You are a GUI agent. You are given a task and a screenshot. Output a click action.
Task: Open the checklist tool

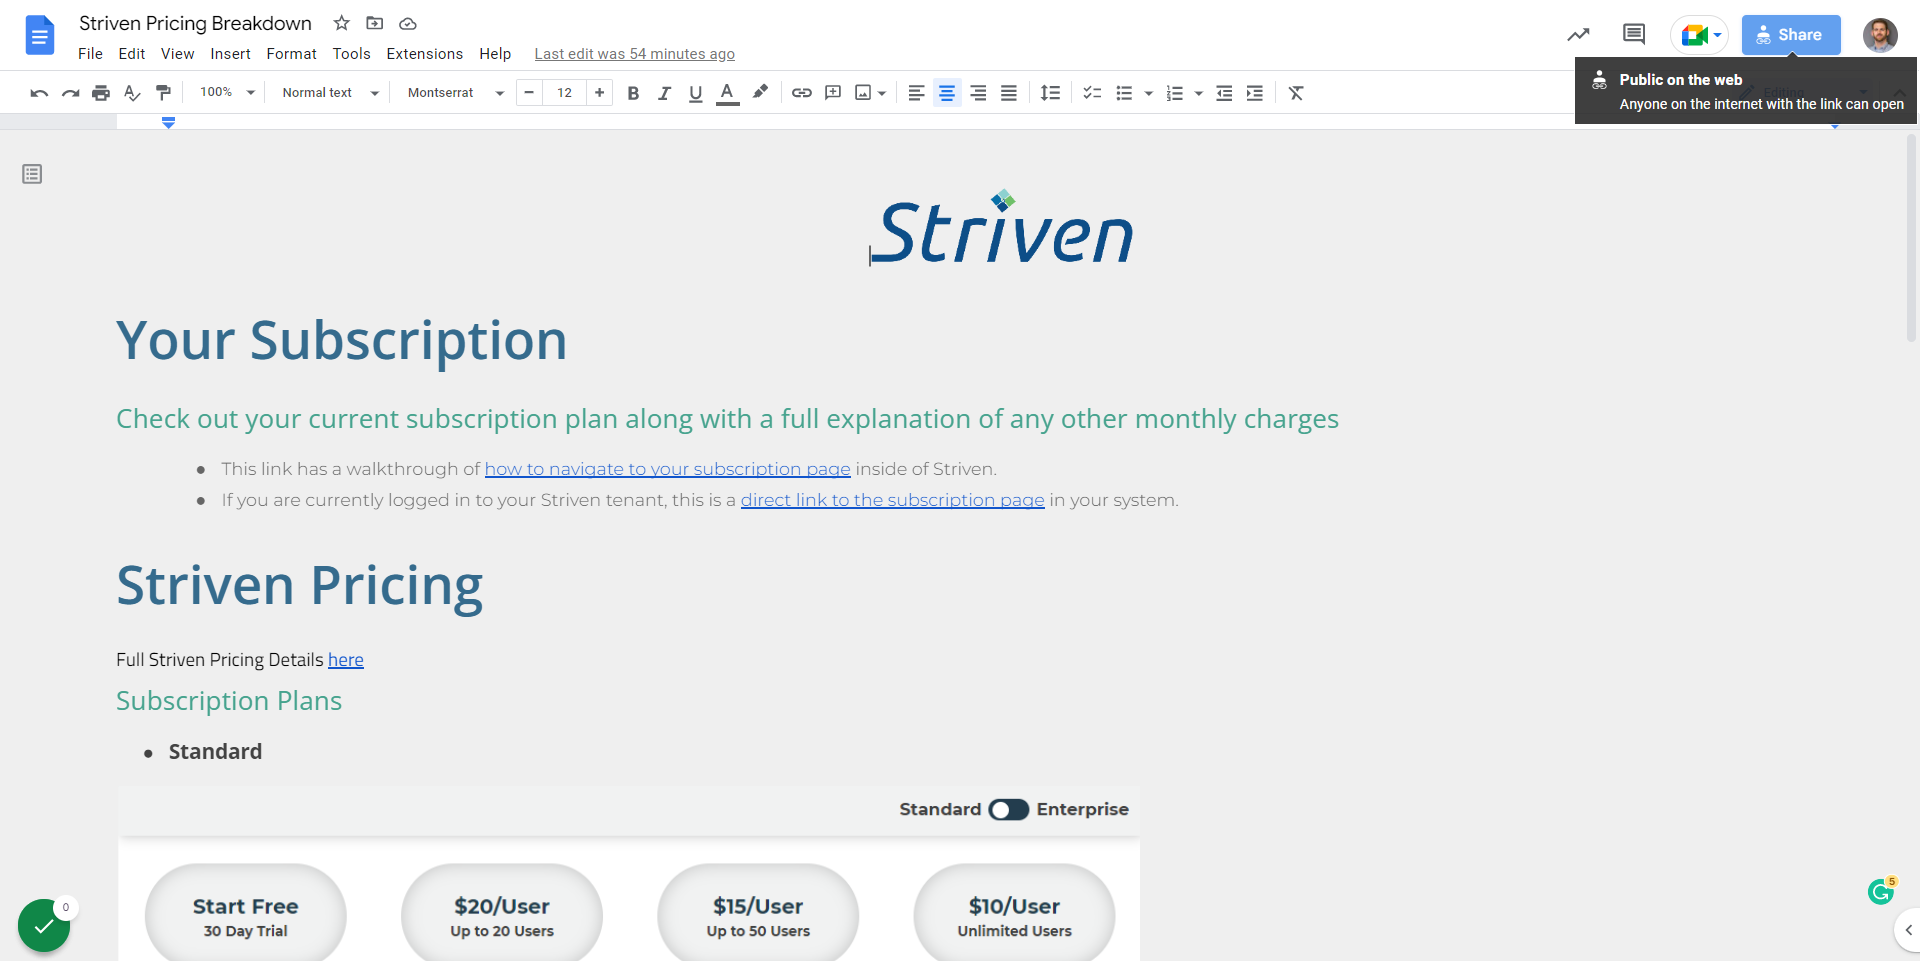(1092, 93)
